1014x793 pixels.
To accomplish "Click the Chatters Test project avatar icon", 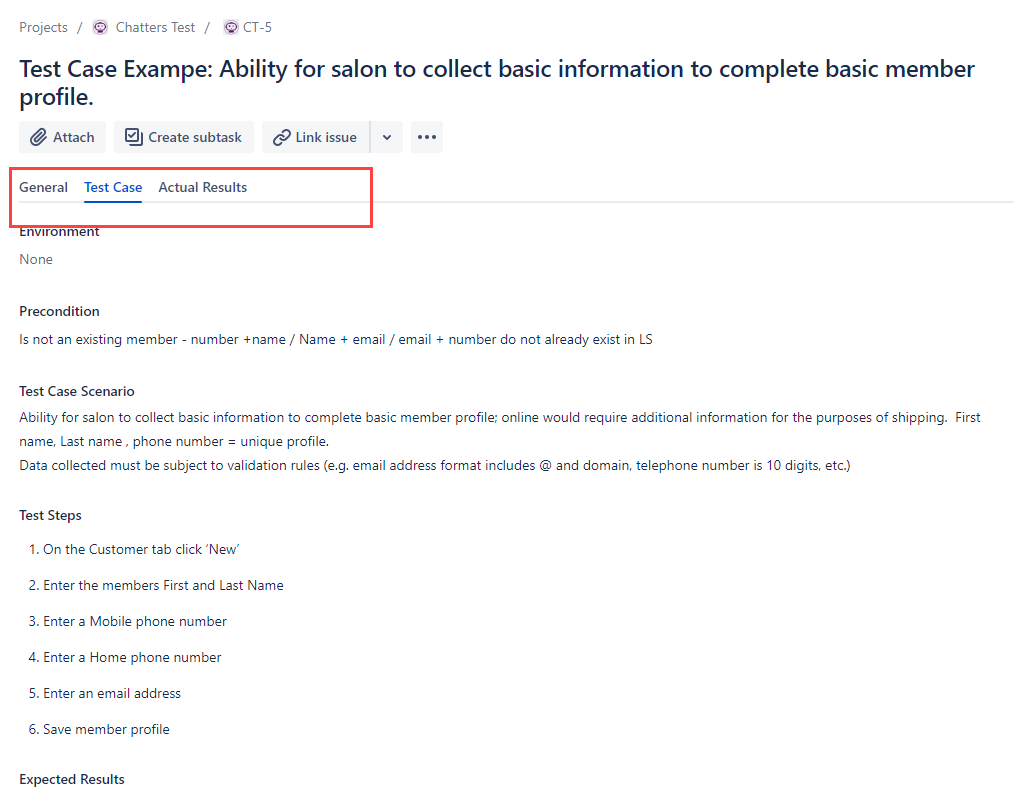I will 100,27.
